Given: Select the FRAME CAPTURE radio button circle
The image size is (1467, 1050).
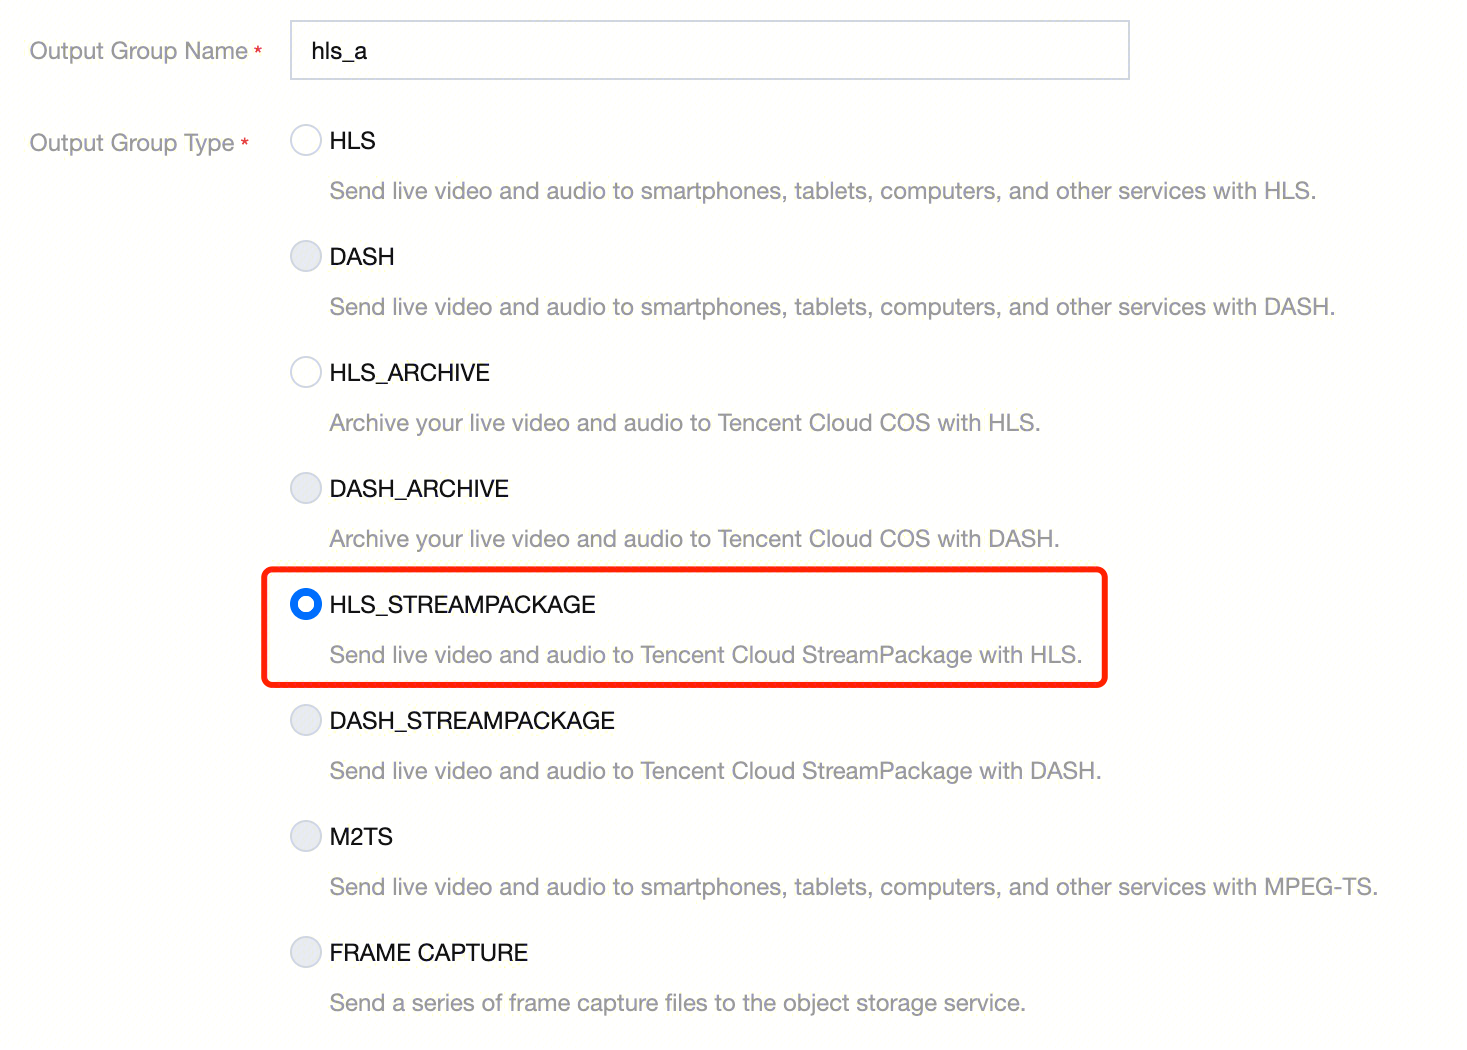Looking at the screenshot, I should pos(306,953).
